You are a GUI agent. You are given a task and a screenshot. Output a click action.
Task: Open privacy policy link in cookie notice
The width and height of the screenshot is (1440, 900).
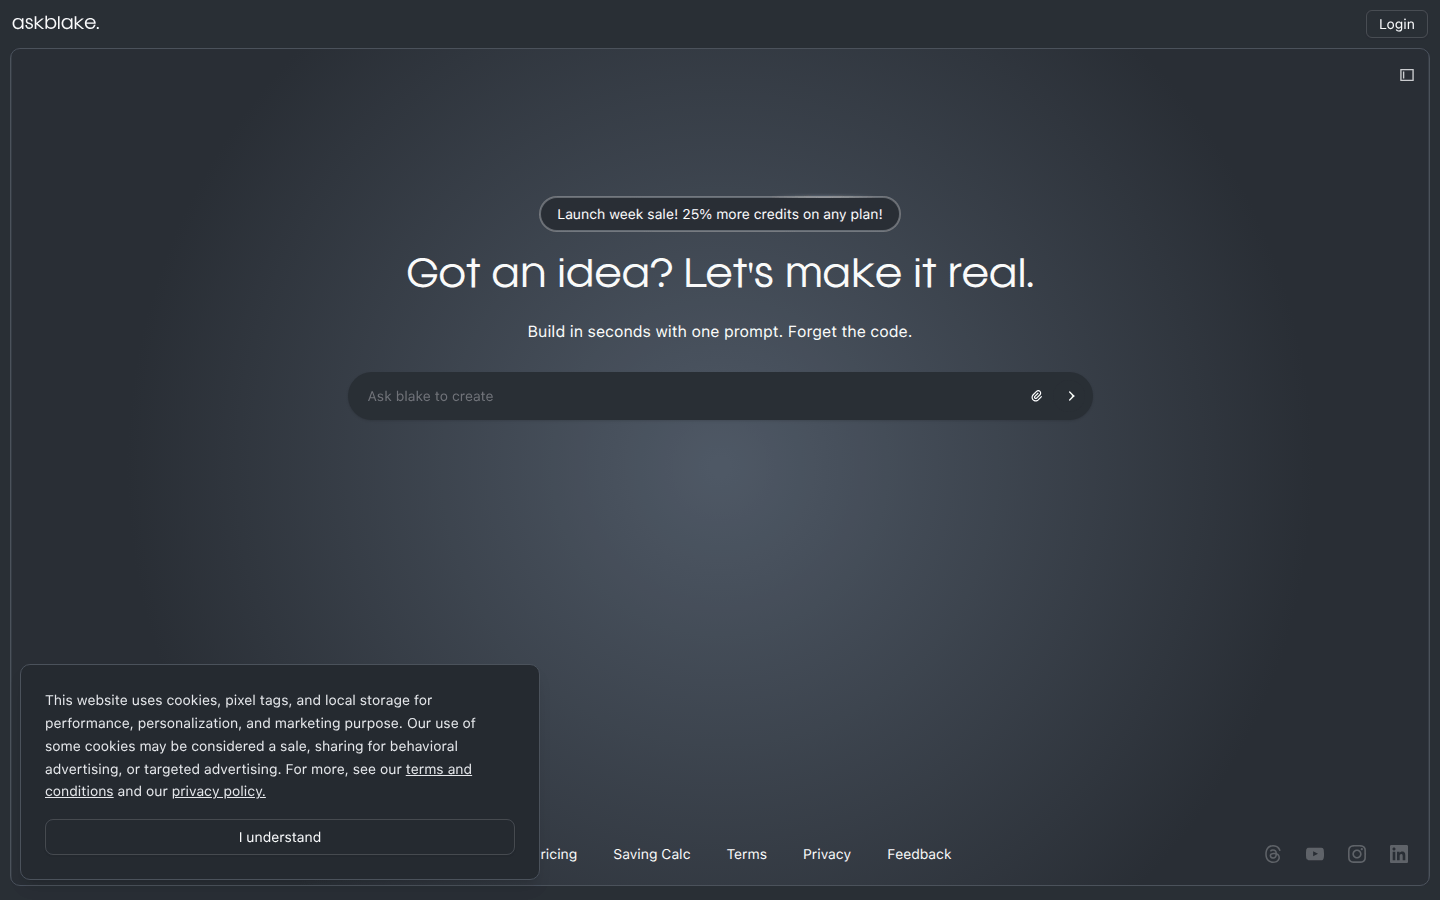[x=218, y=791]
